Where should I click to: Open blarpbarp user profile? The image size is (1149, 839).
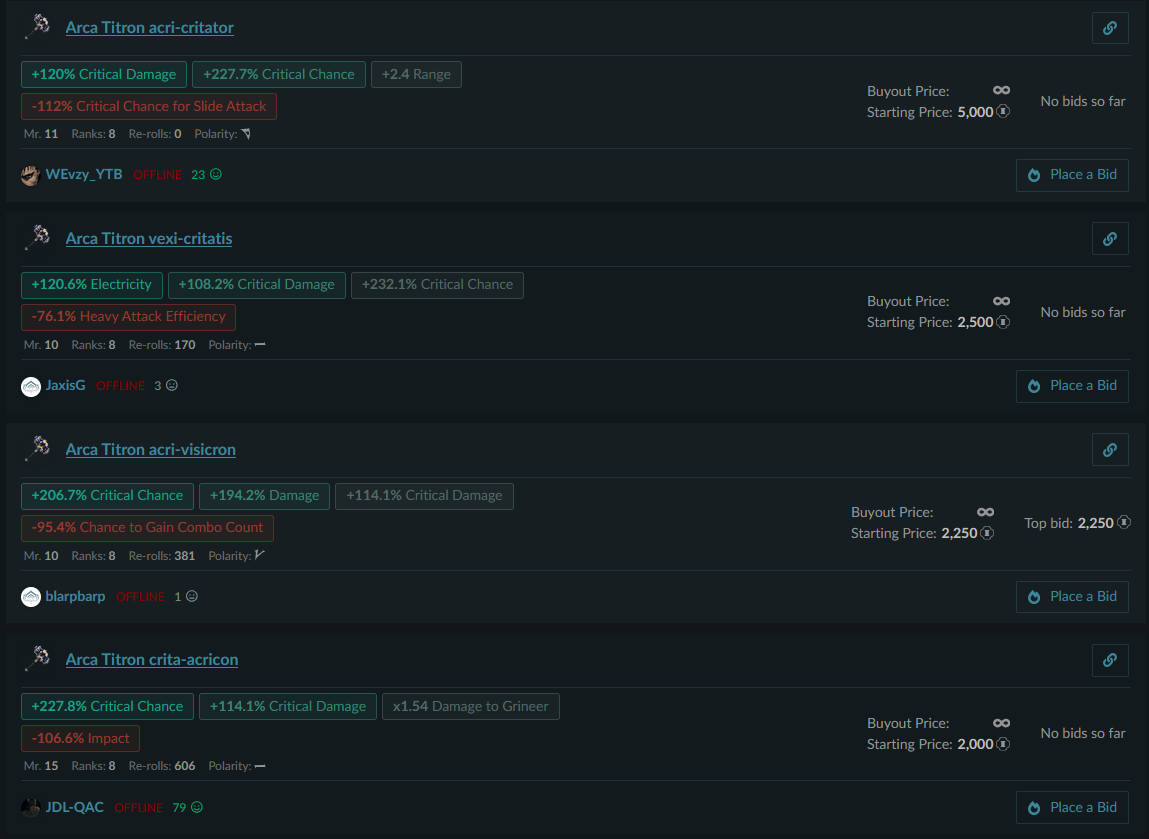[75, 596]
